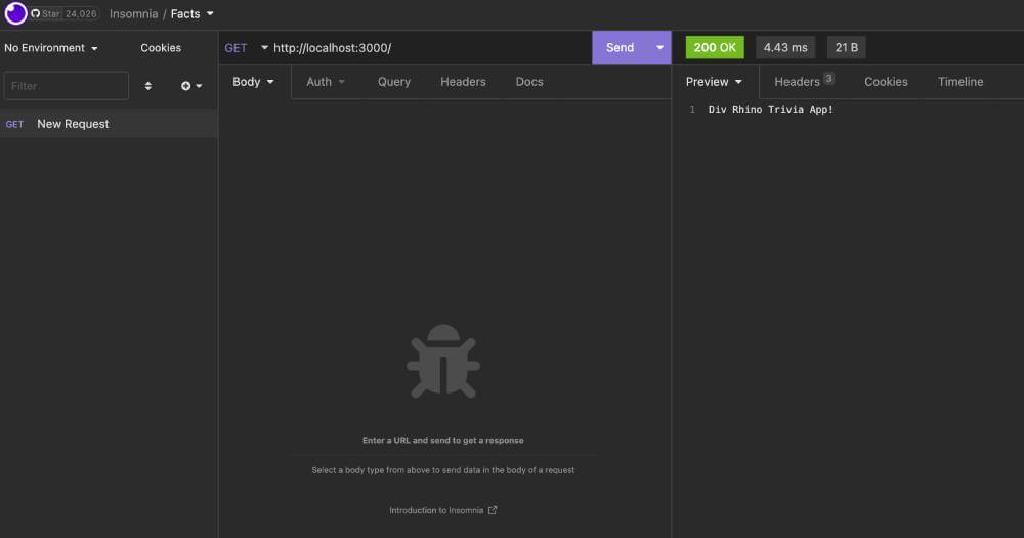Screen dimensions: 1024x538
Task: Select New Request in the sidebar
Action: coord(73,124)
